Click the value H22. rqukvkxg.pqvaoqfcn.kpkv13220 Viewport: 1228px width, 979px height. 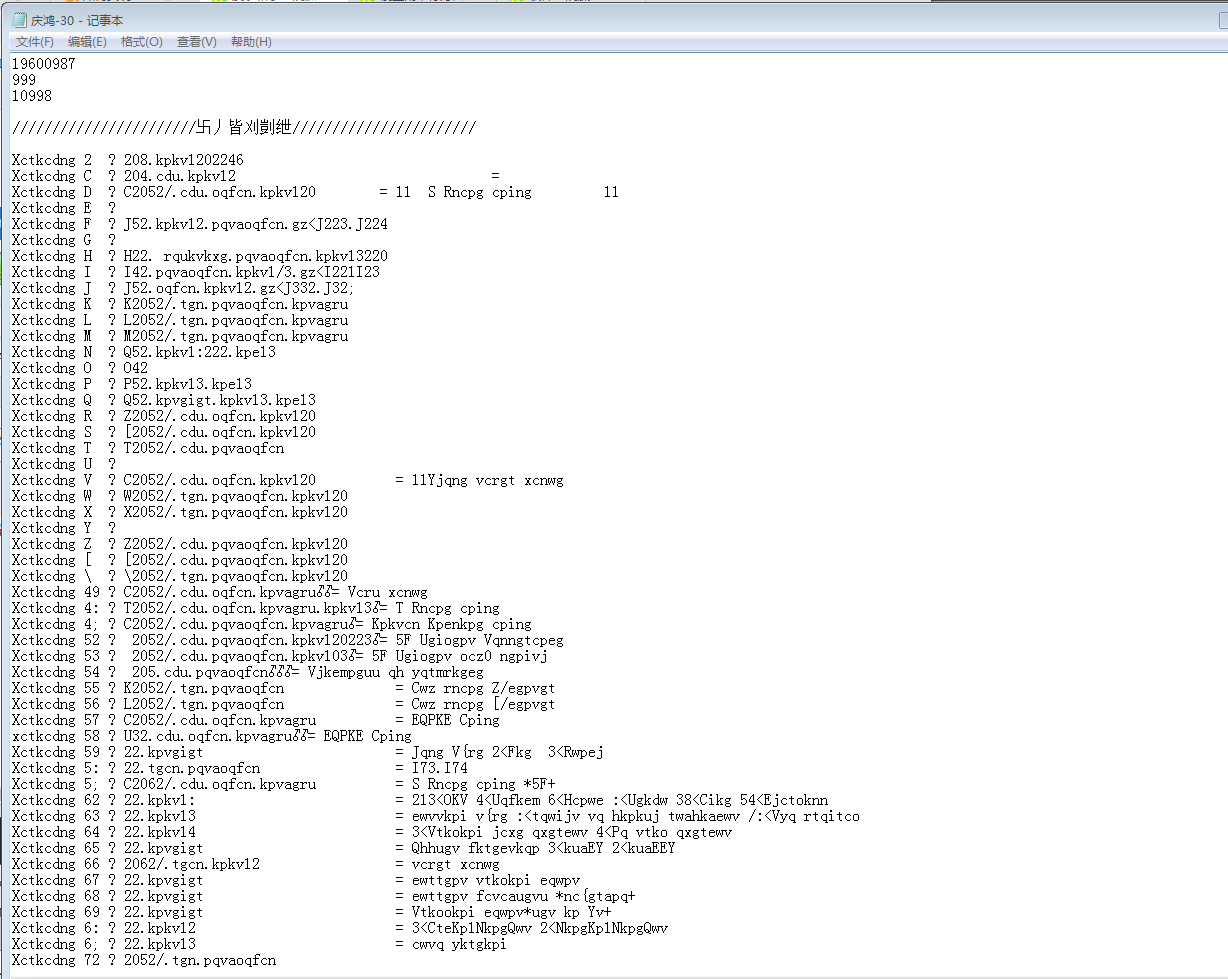click(x=256, y=256)
